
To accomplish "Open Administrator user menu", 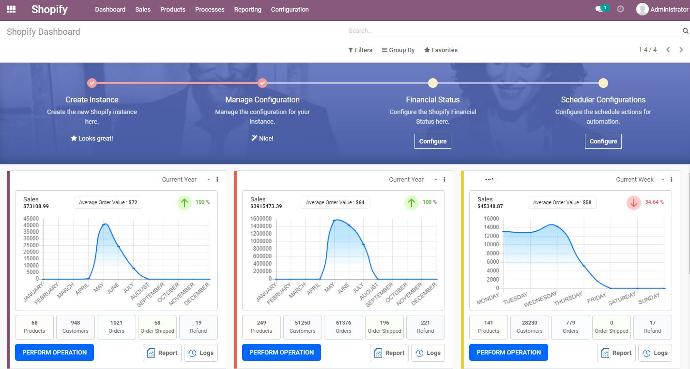I will point(662,9).
